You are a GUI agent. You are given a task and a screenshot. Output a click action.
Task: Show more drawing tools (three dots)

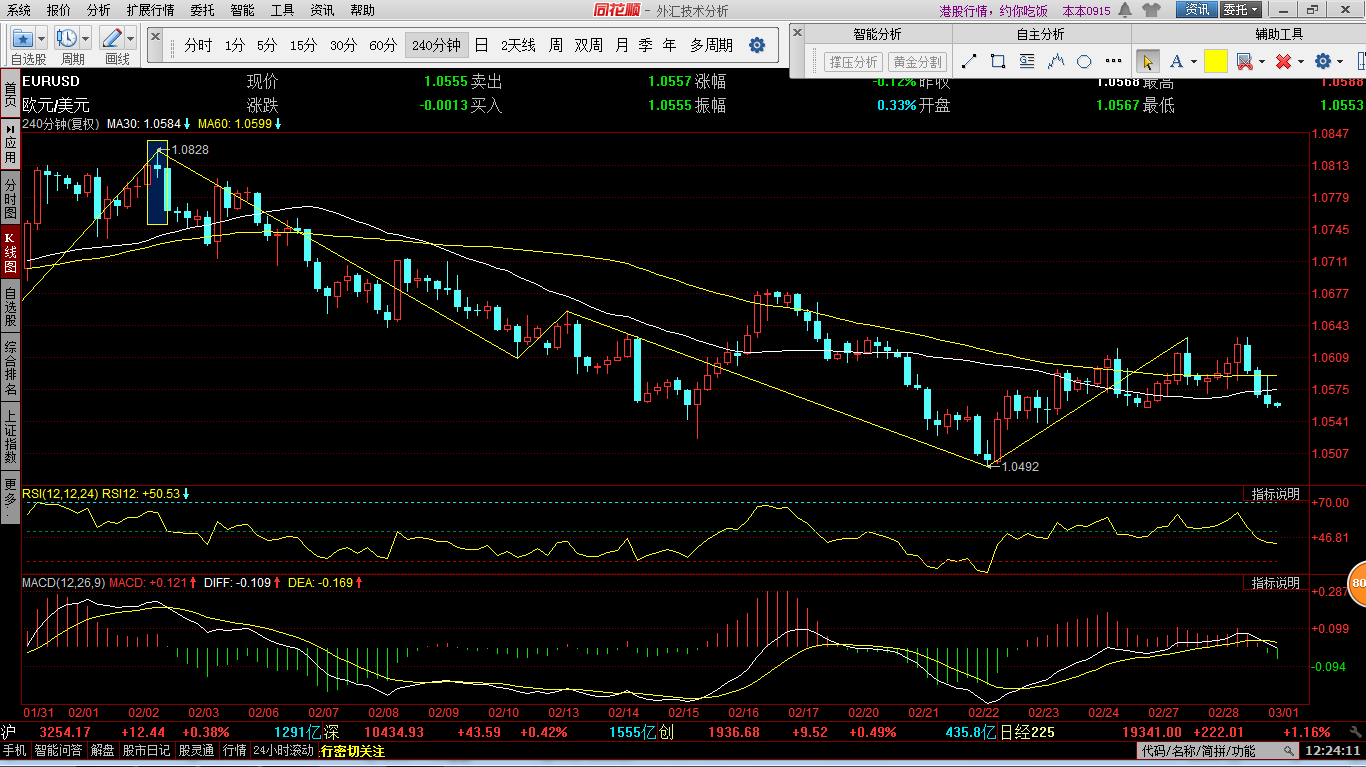coord(1112,62)
